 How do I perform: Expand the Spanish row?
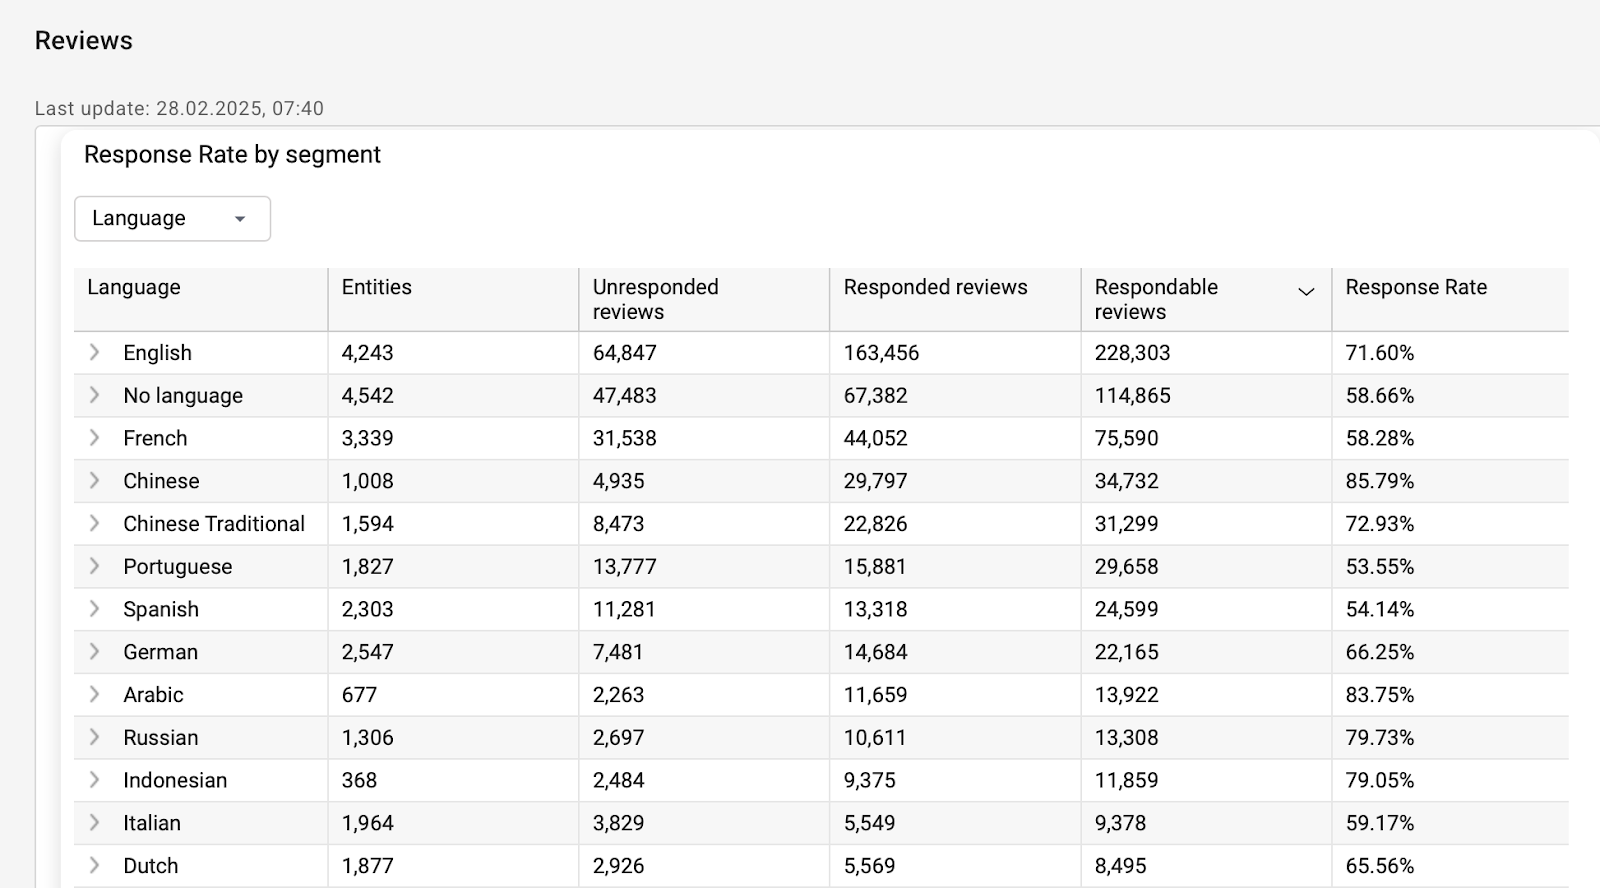click(95, 609)
